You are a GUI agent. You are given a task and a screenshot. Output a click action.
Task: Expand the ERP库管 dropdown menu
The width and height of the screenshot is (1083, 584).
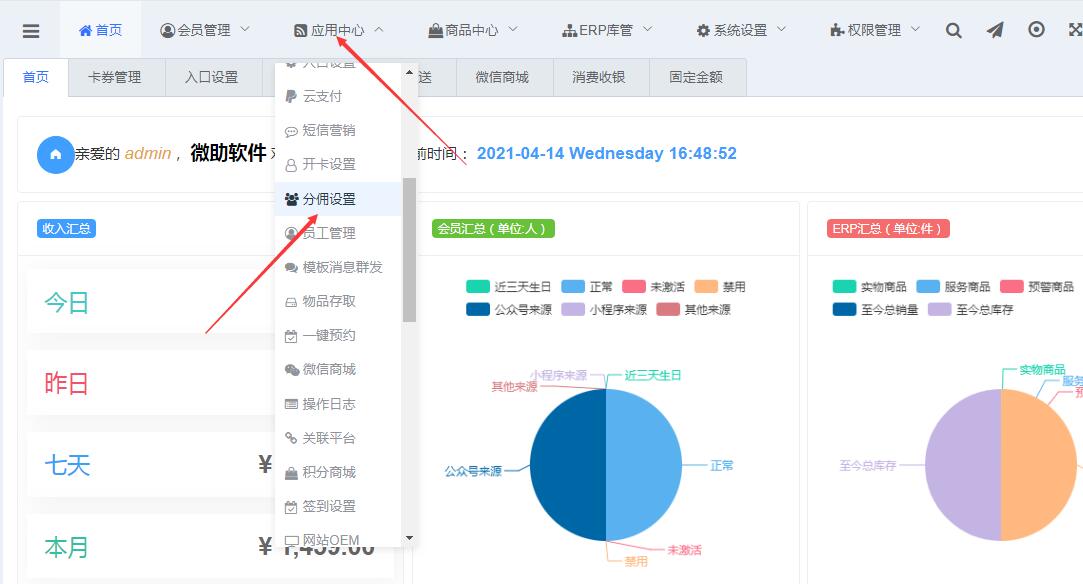click(x=607, y=30)
